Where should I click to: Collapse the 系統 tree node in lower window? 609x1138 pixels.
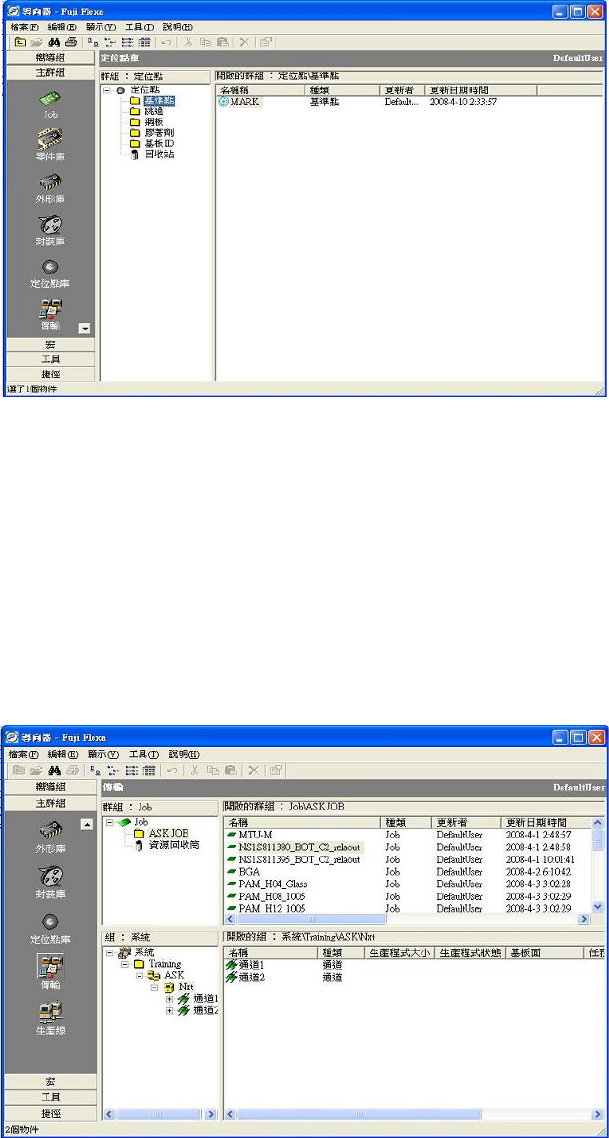point(109,951)
